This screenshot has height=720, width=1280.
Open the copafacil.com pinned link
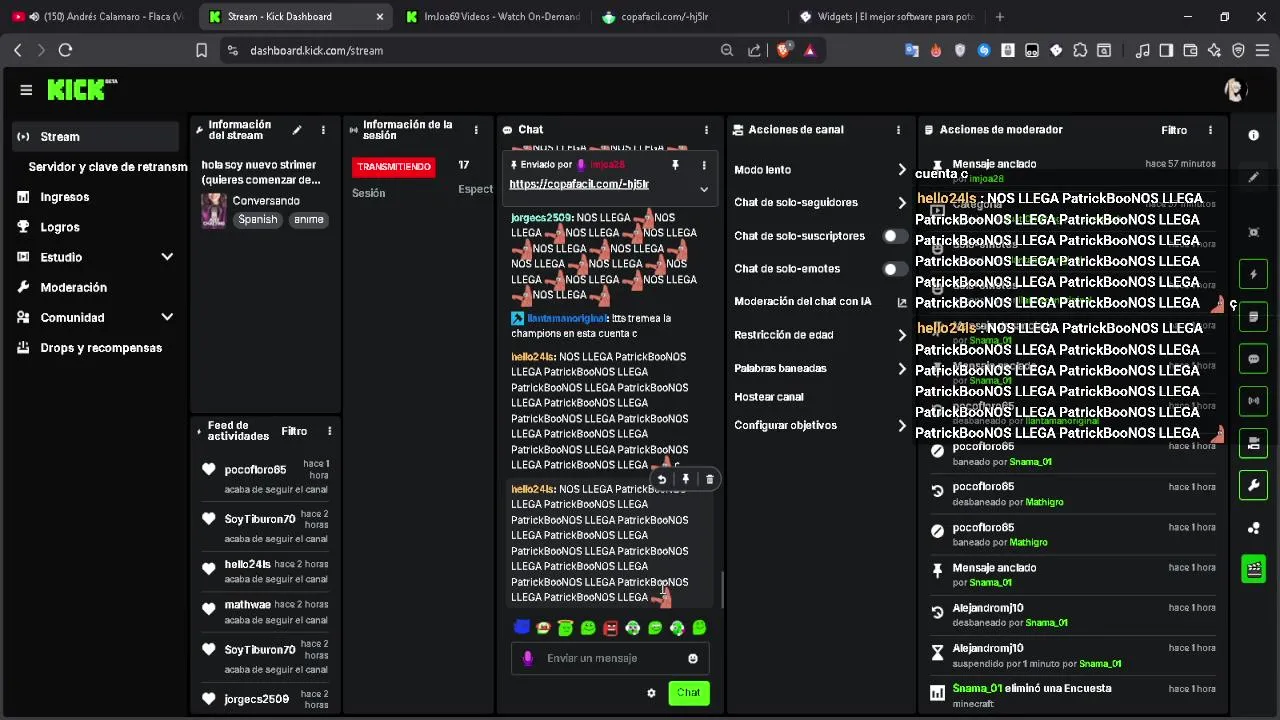pyautogui.click(x=579, y=184)
